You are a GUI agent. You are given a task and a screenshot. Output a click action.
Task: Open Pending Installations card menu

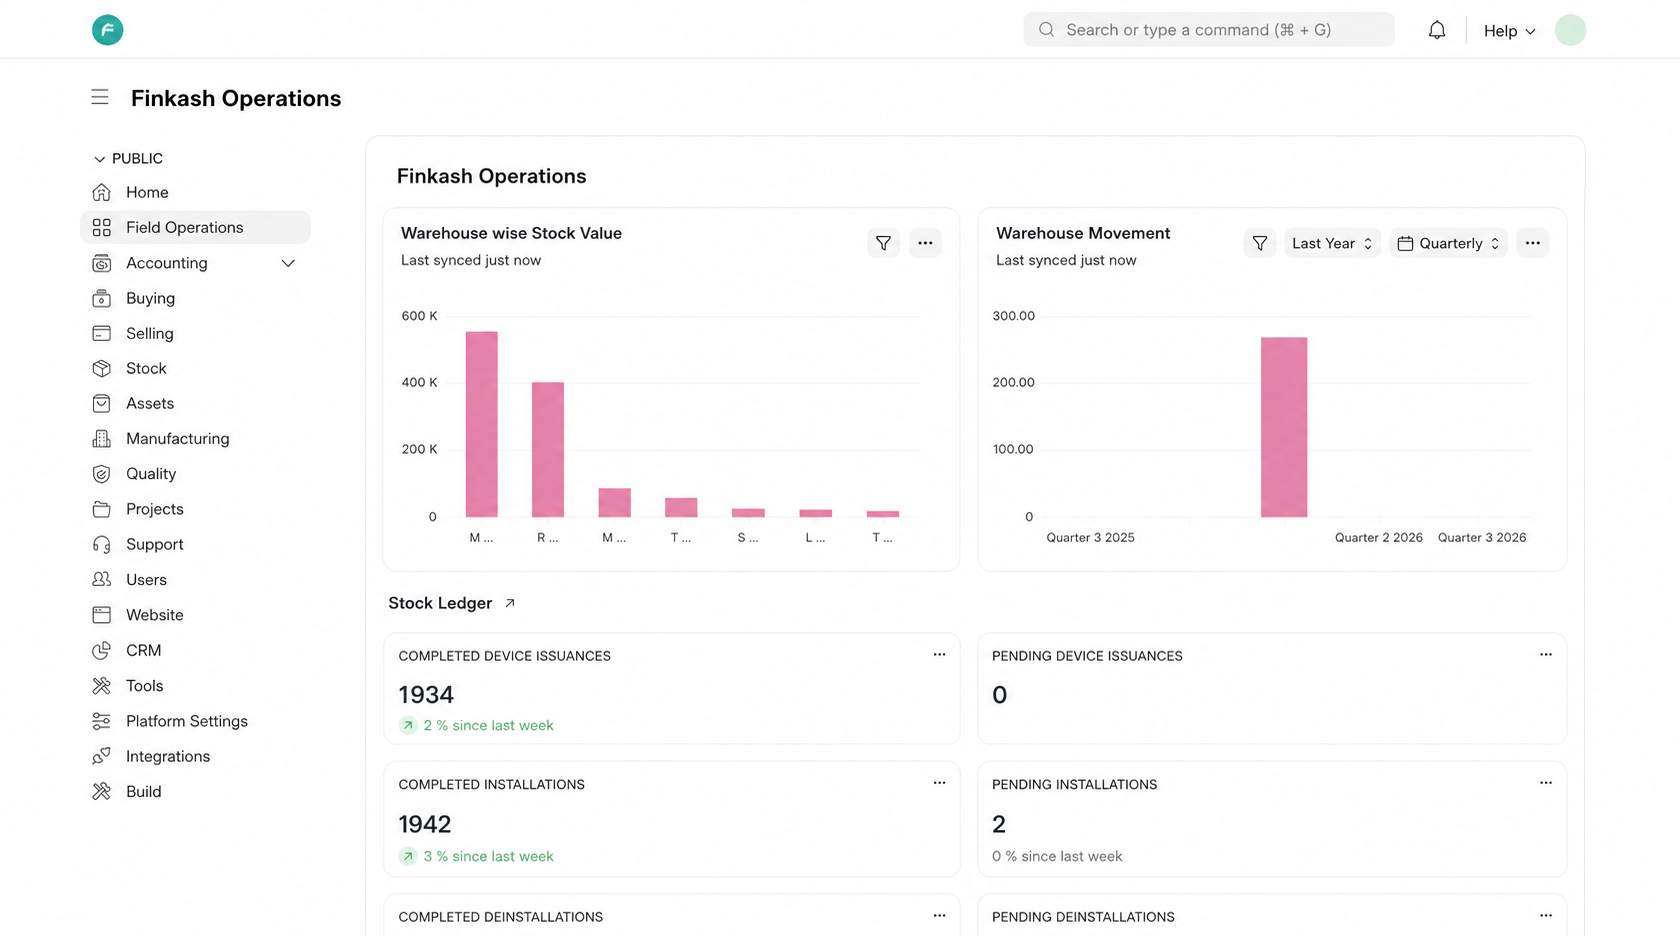(x=1546, y=783)
